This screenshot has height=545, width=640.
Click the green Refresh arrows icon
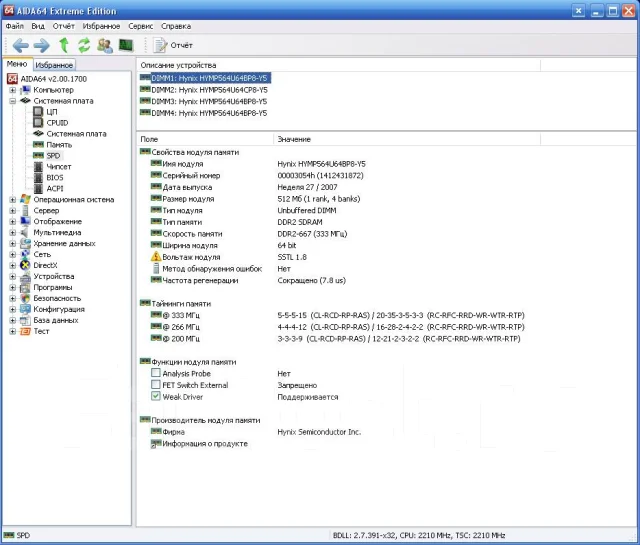click(x=84, y=45)
